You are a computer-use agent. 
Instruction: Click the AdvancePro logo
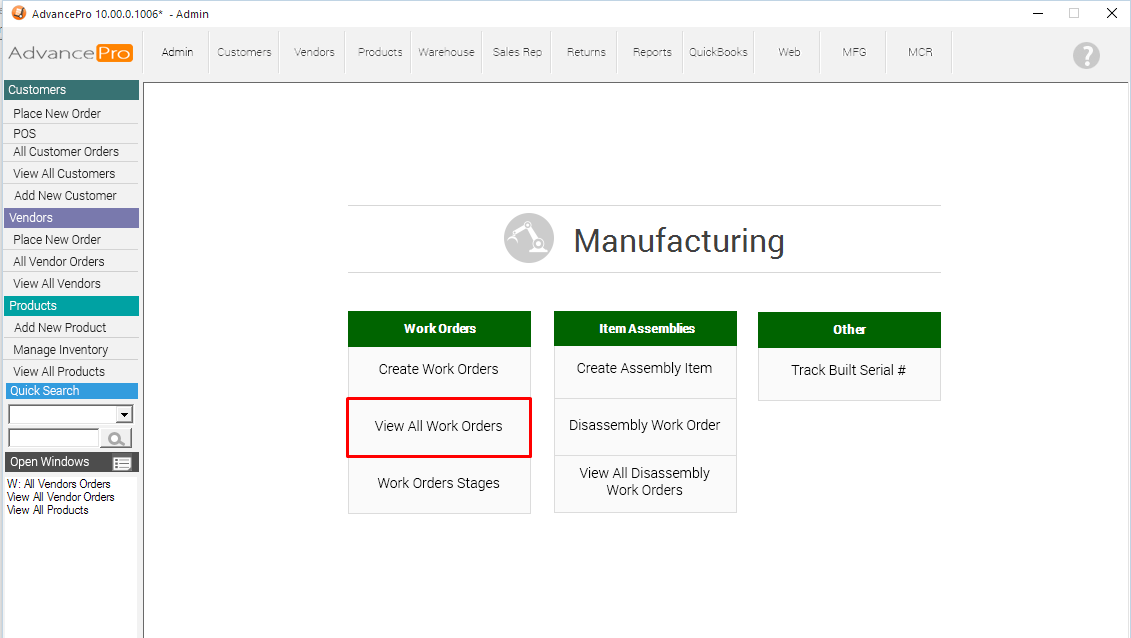tap(70, 53)
